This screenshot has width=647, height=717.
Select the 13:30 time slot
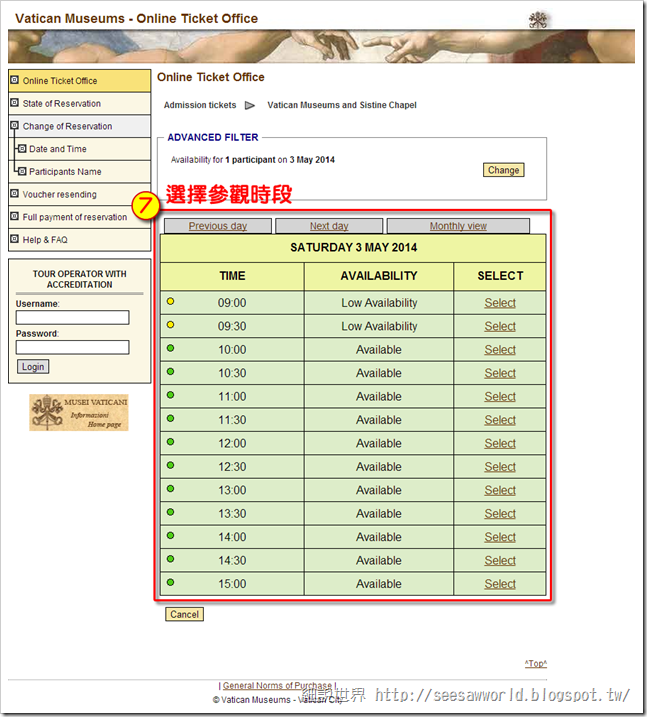500,514
